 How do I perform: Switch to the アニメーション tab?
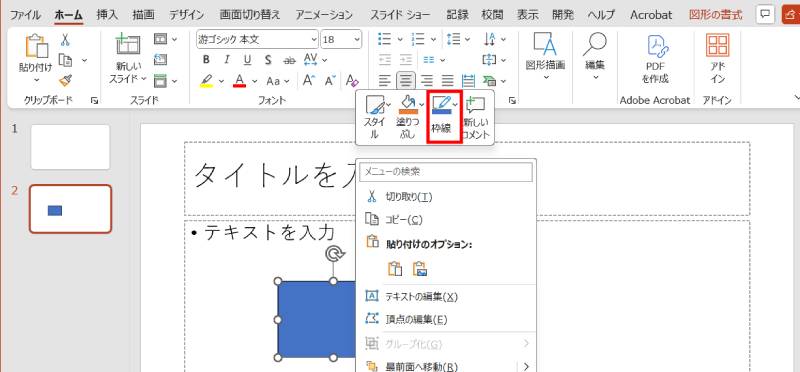pos(324,15)
